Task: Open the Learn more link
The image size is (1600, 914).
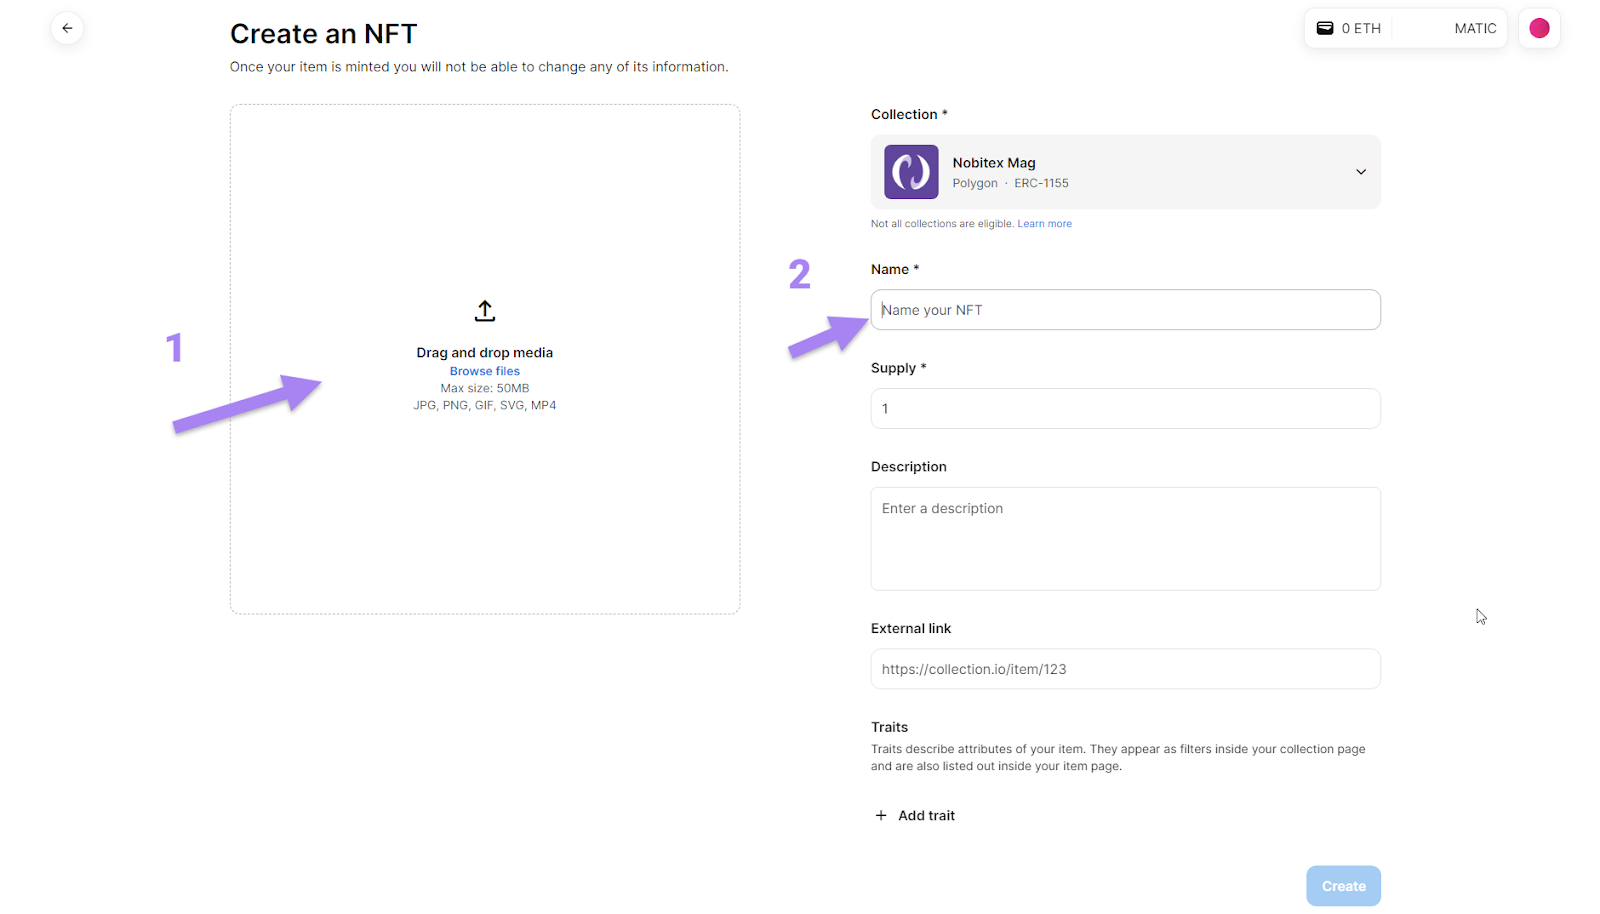Action: coord(1044,224)
